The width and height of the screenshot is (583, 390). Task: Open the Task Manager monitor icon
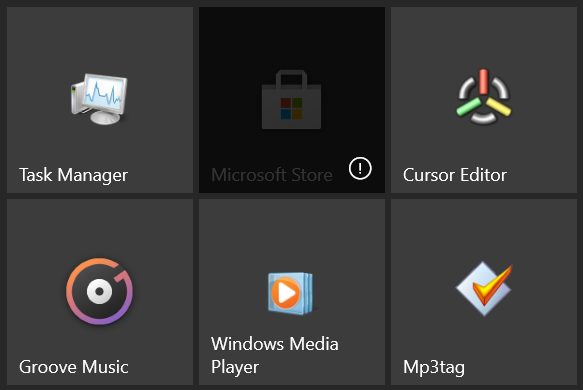(99, 99)
